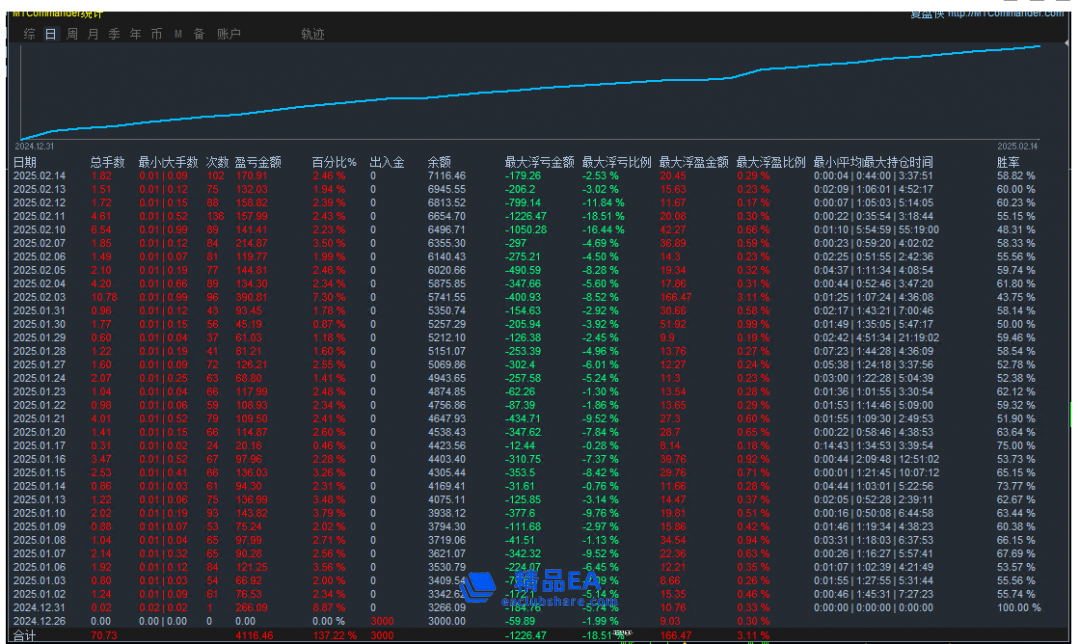Select the 2025.02.14 row
The width and height of the screenshot is (1079, 644).
tap(39, 176)
